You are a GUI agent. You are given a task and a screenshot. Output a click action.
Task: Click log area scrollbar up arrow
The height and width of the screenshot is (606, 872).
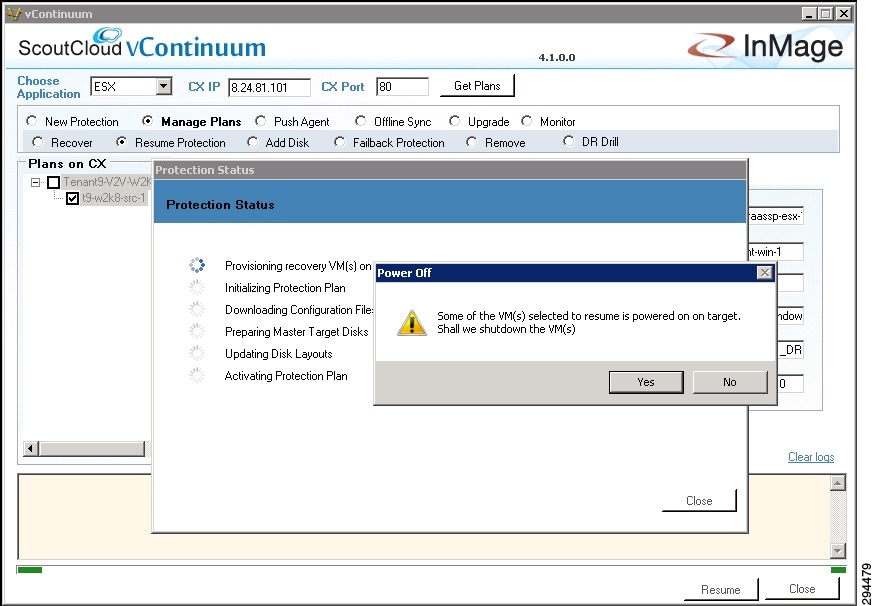coord(838,483)
